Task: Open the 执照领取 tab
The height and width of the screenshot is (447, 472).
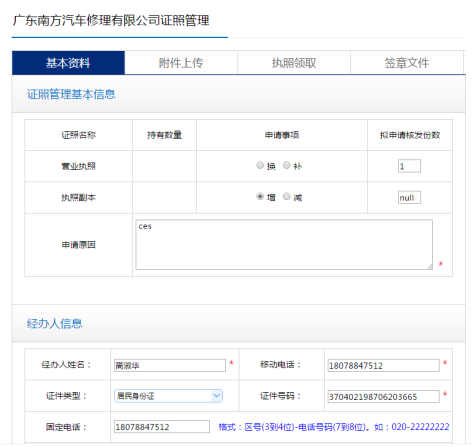Action: (x=294, y=63)
